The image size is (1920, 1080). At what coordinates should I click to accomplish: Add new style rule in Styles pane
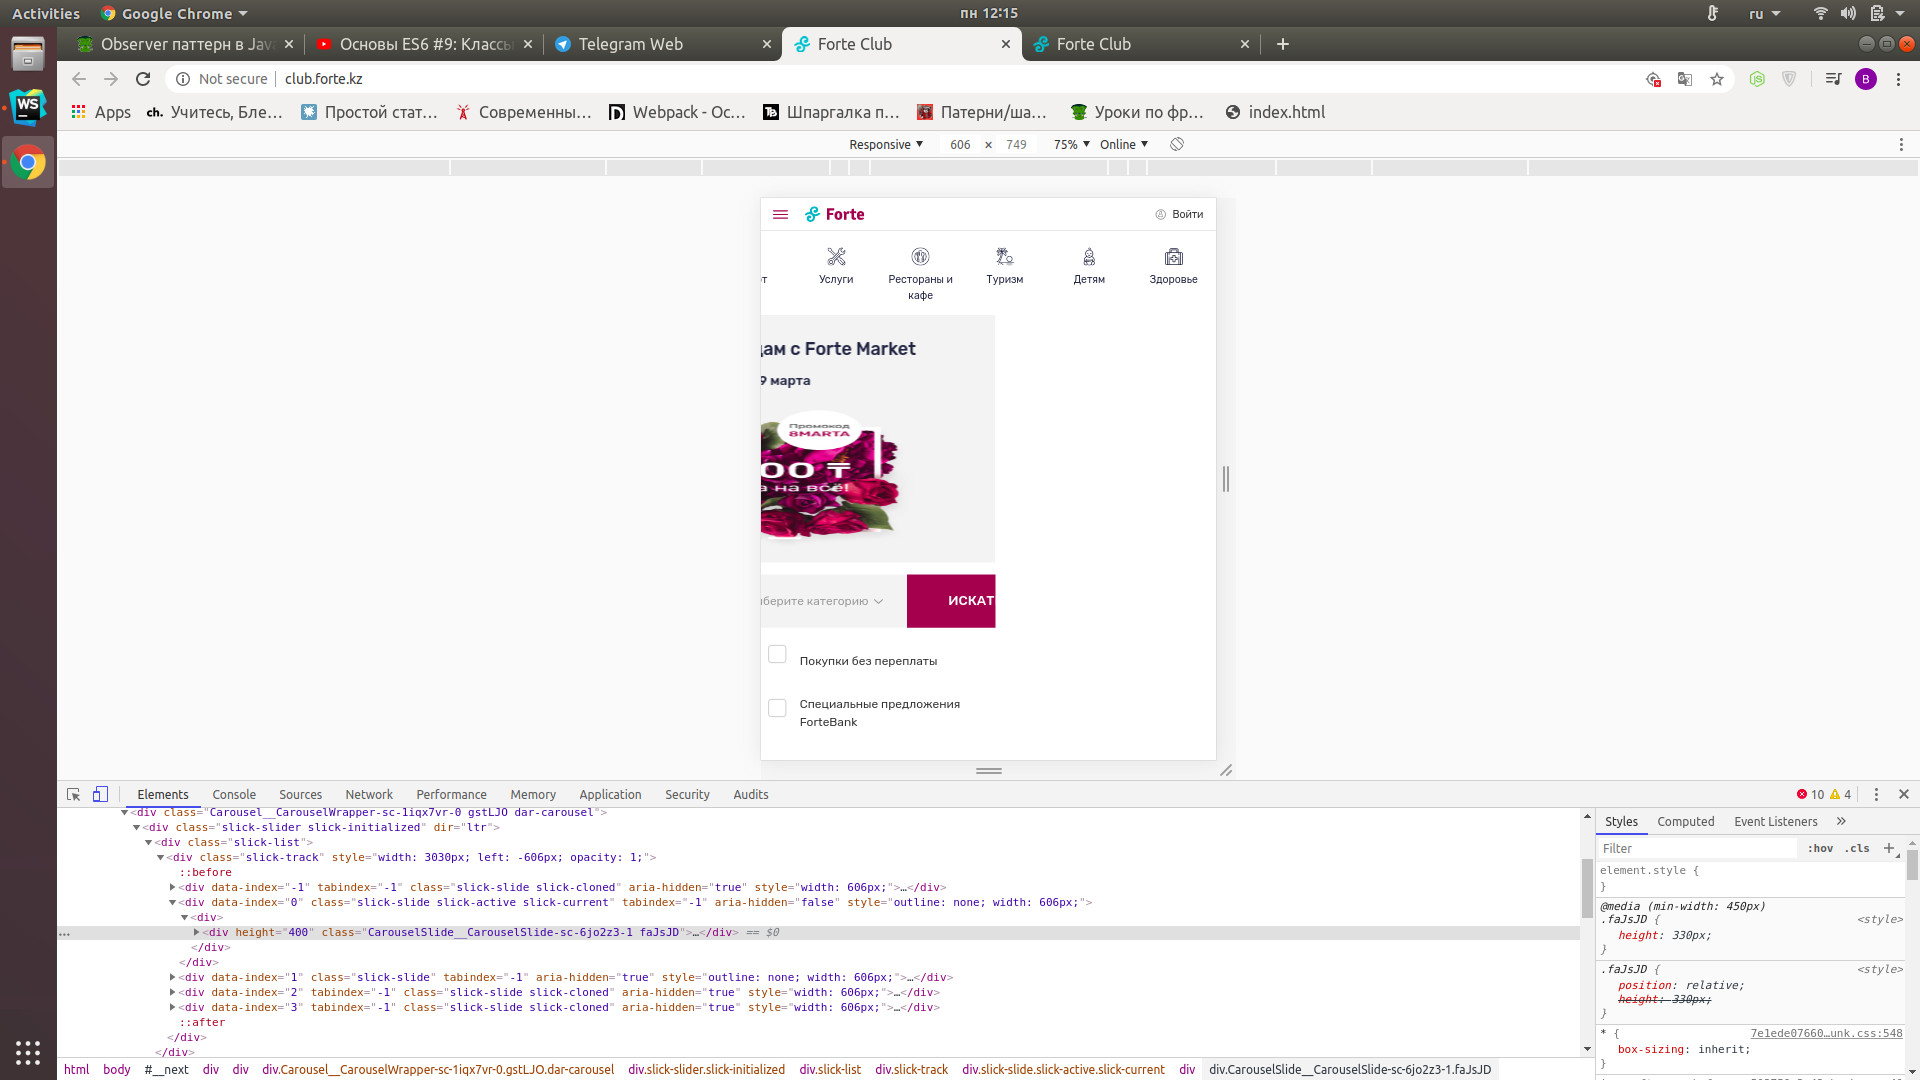(x=1889, y=848)
